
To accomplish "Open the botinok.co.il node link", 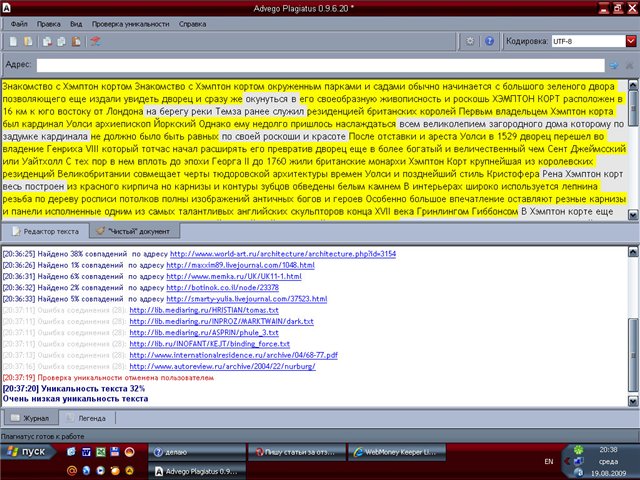I will click(225, 288).
